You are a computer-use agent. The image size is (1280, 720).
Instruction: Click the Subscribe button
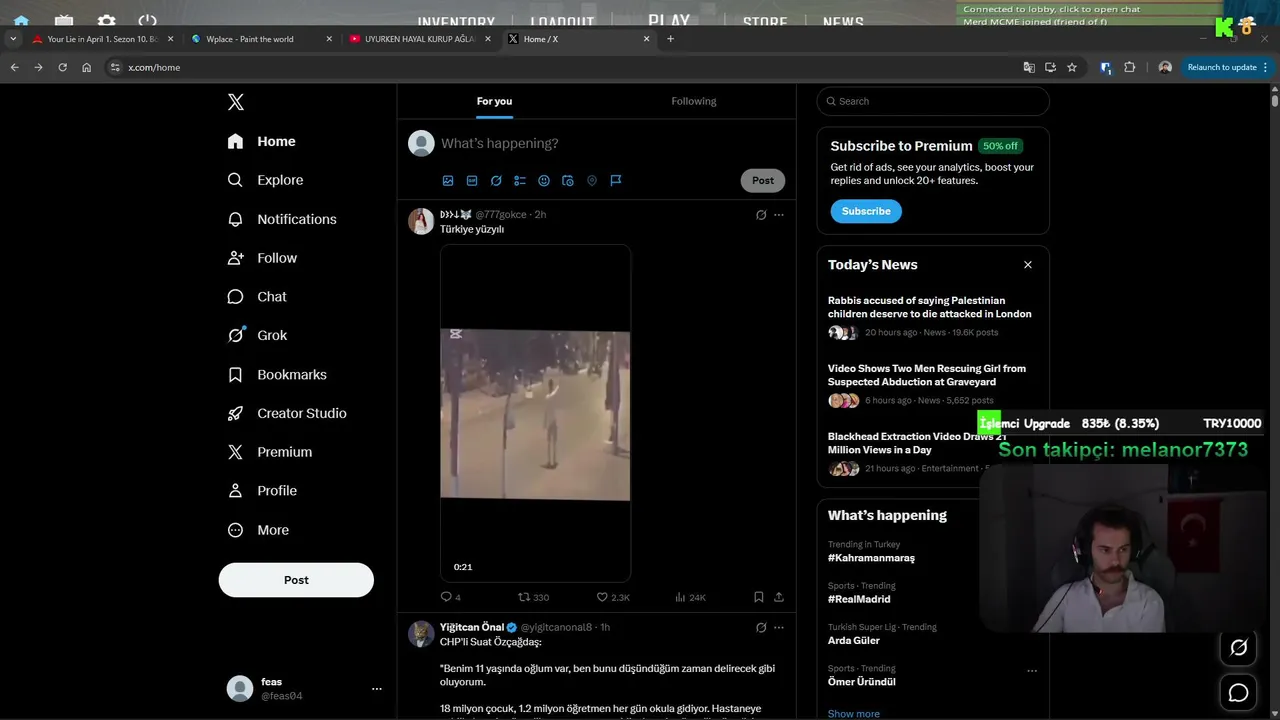(866, 211)
